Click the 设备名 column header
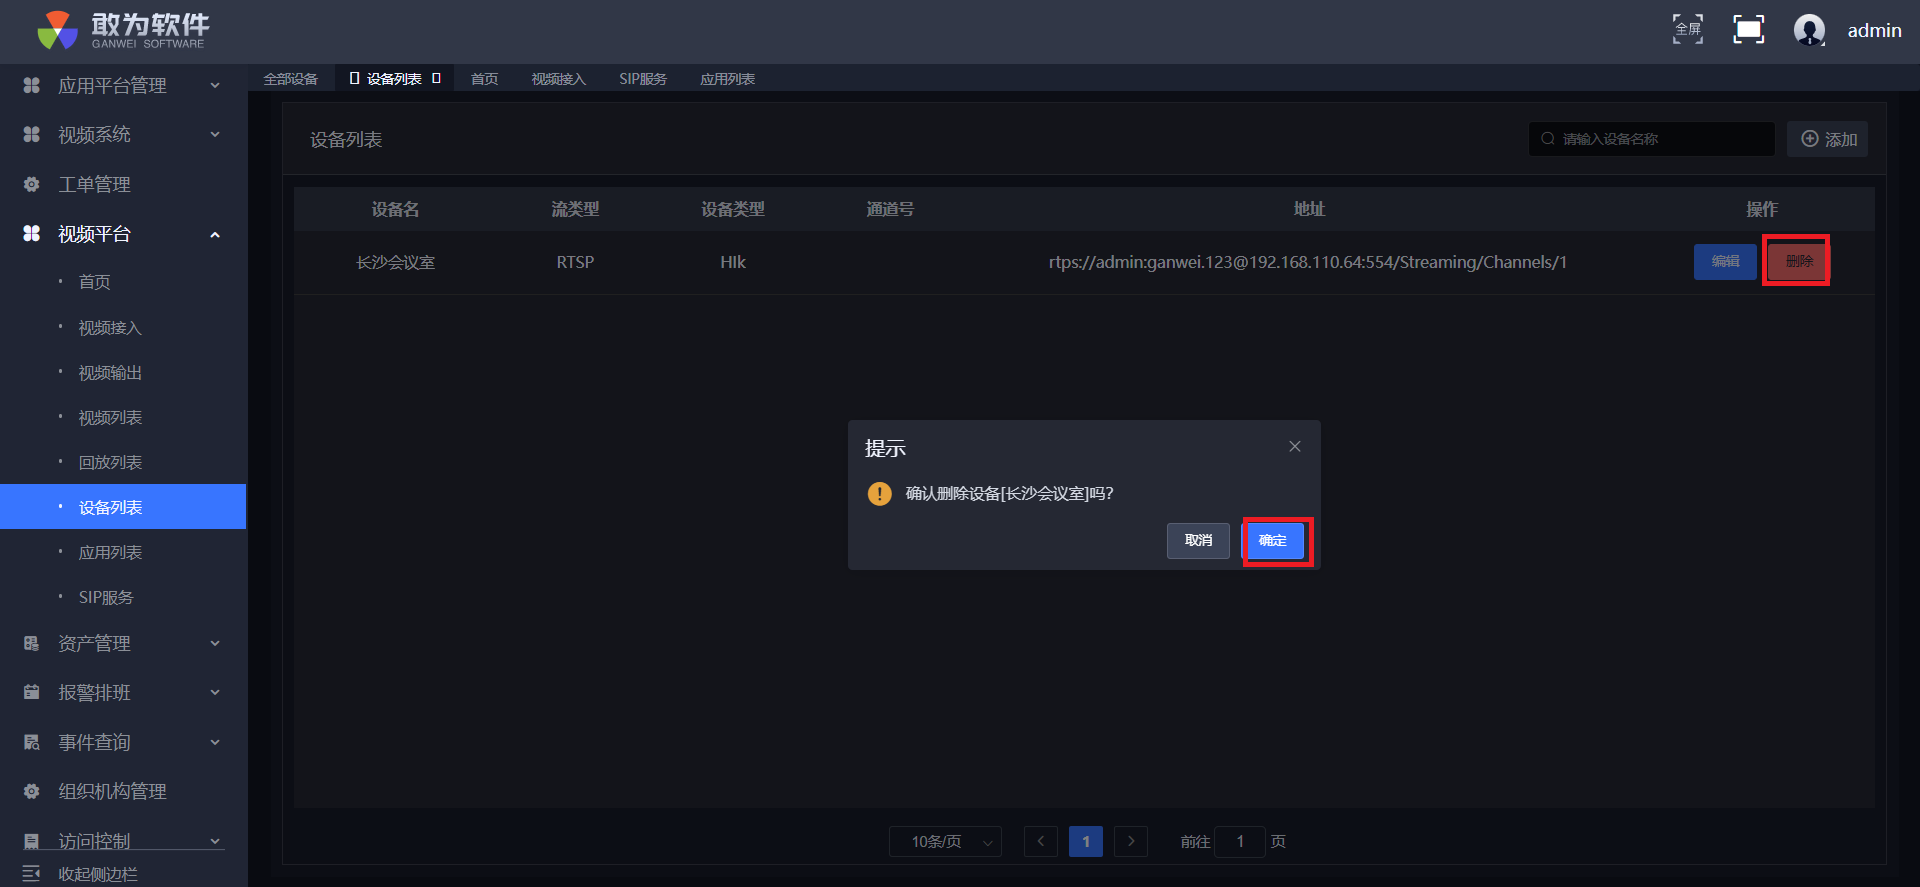Screen dimensions: 1920x887 pos(396,209)
